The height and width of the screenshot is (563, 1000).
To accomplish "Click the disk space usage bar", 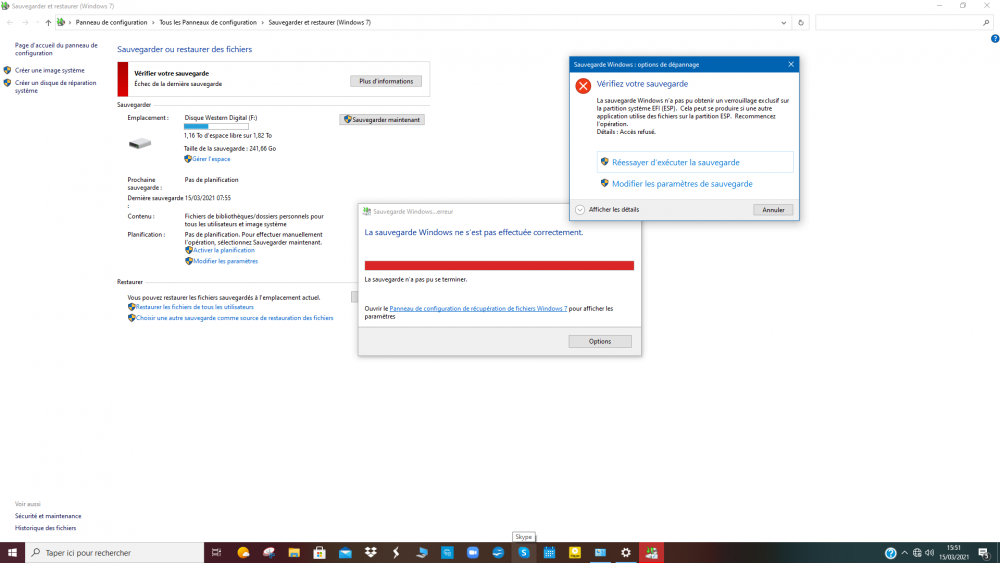I will point(216,126).
